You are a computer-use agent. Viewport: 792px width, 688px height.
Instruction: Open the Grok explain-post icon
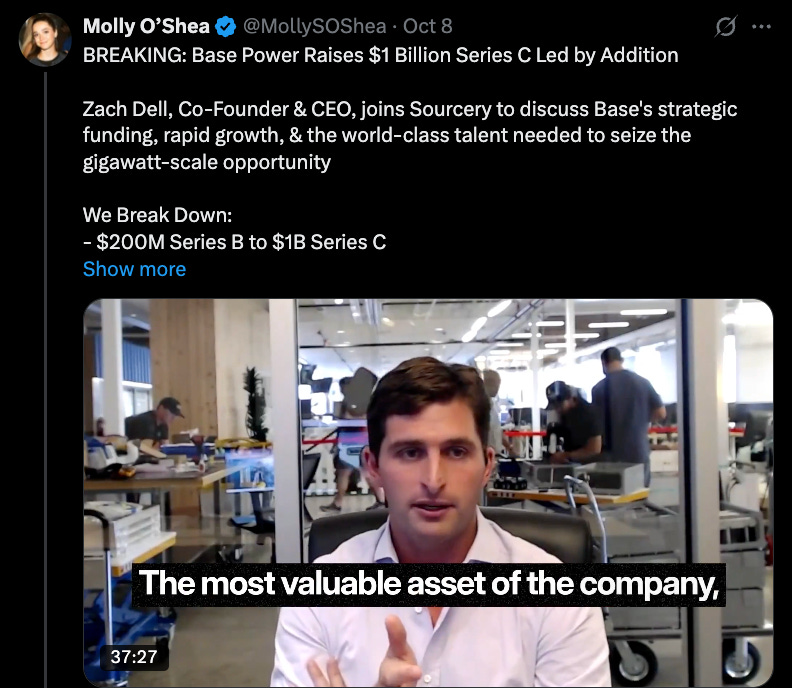pyautogui.click(x=725, y=26)
